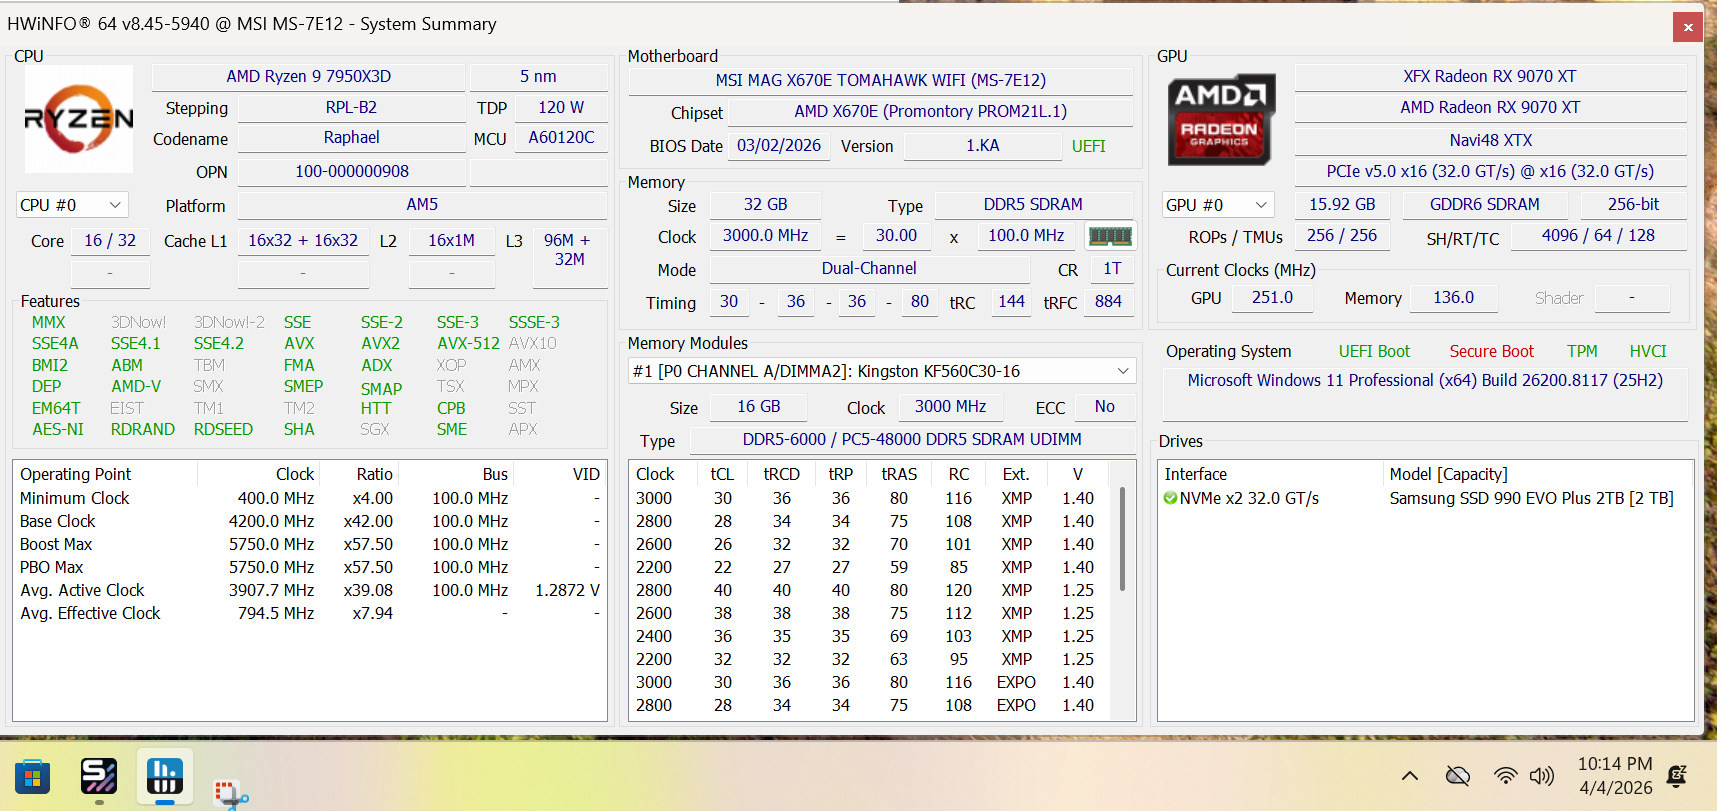Click the MSI MAG X670E TOMAHAWK WIFI motherboard field
This screenshot has height=811, width=1717.
(881, 81)
